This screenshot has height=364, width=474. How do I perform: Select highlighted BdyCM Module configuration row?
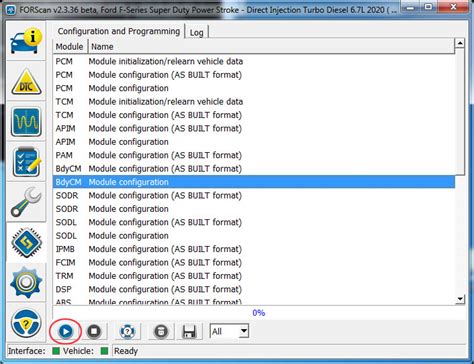(254, 182)
